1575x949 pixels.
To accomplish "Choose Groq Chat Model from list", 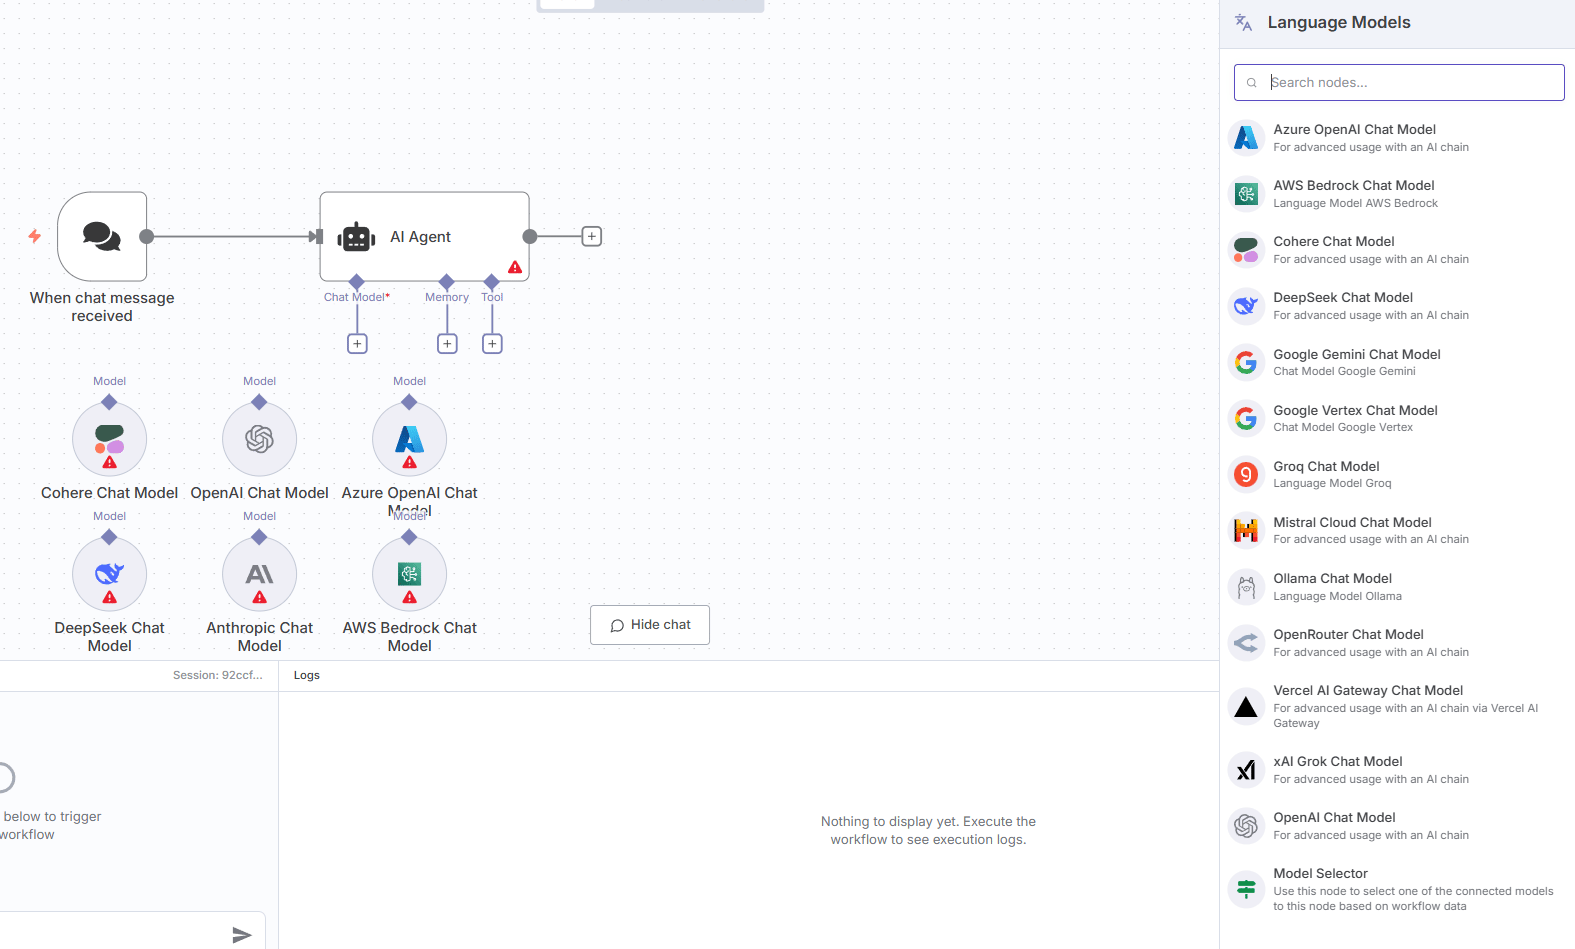I will point(1397,474).
